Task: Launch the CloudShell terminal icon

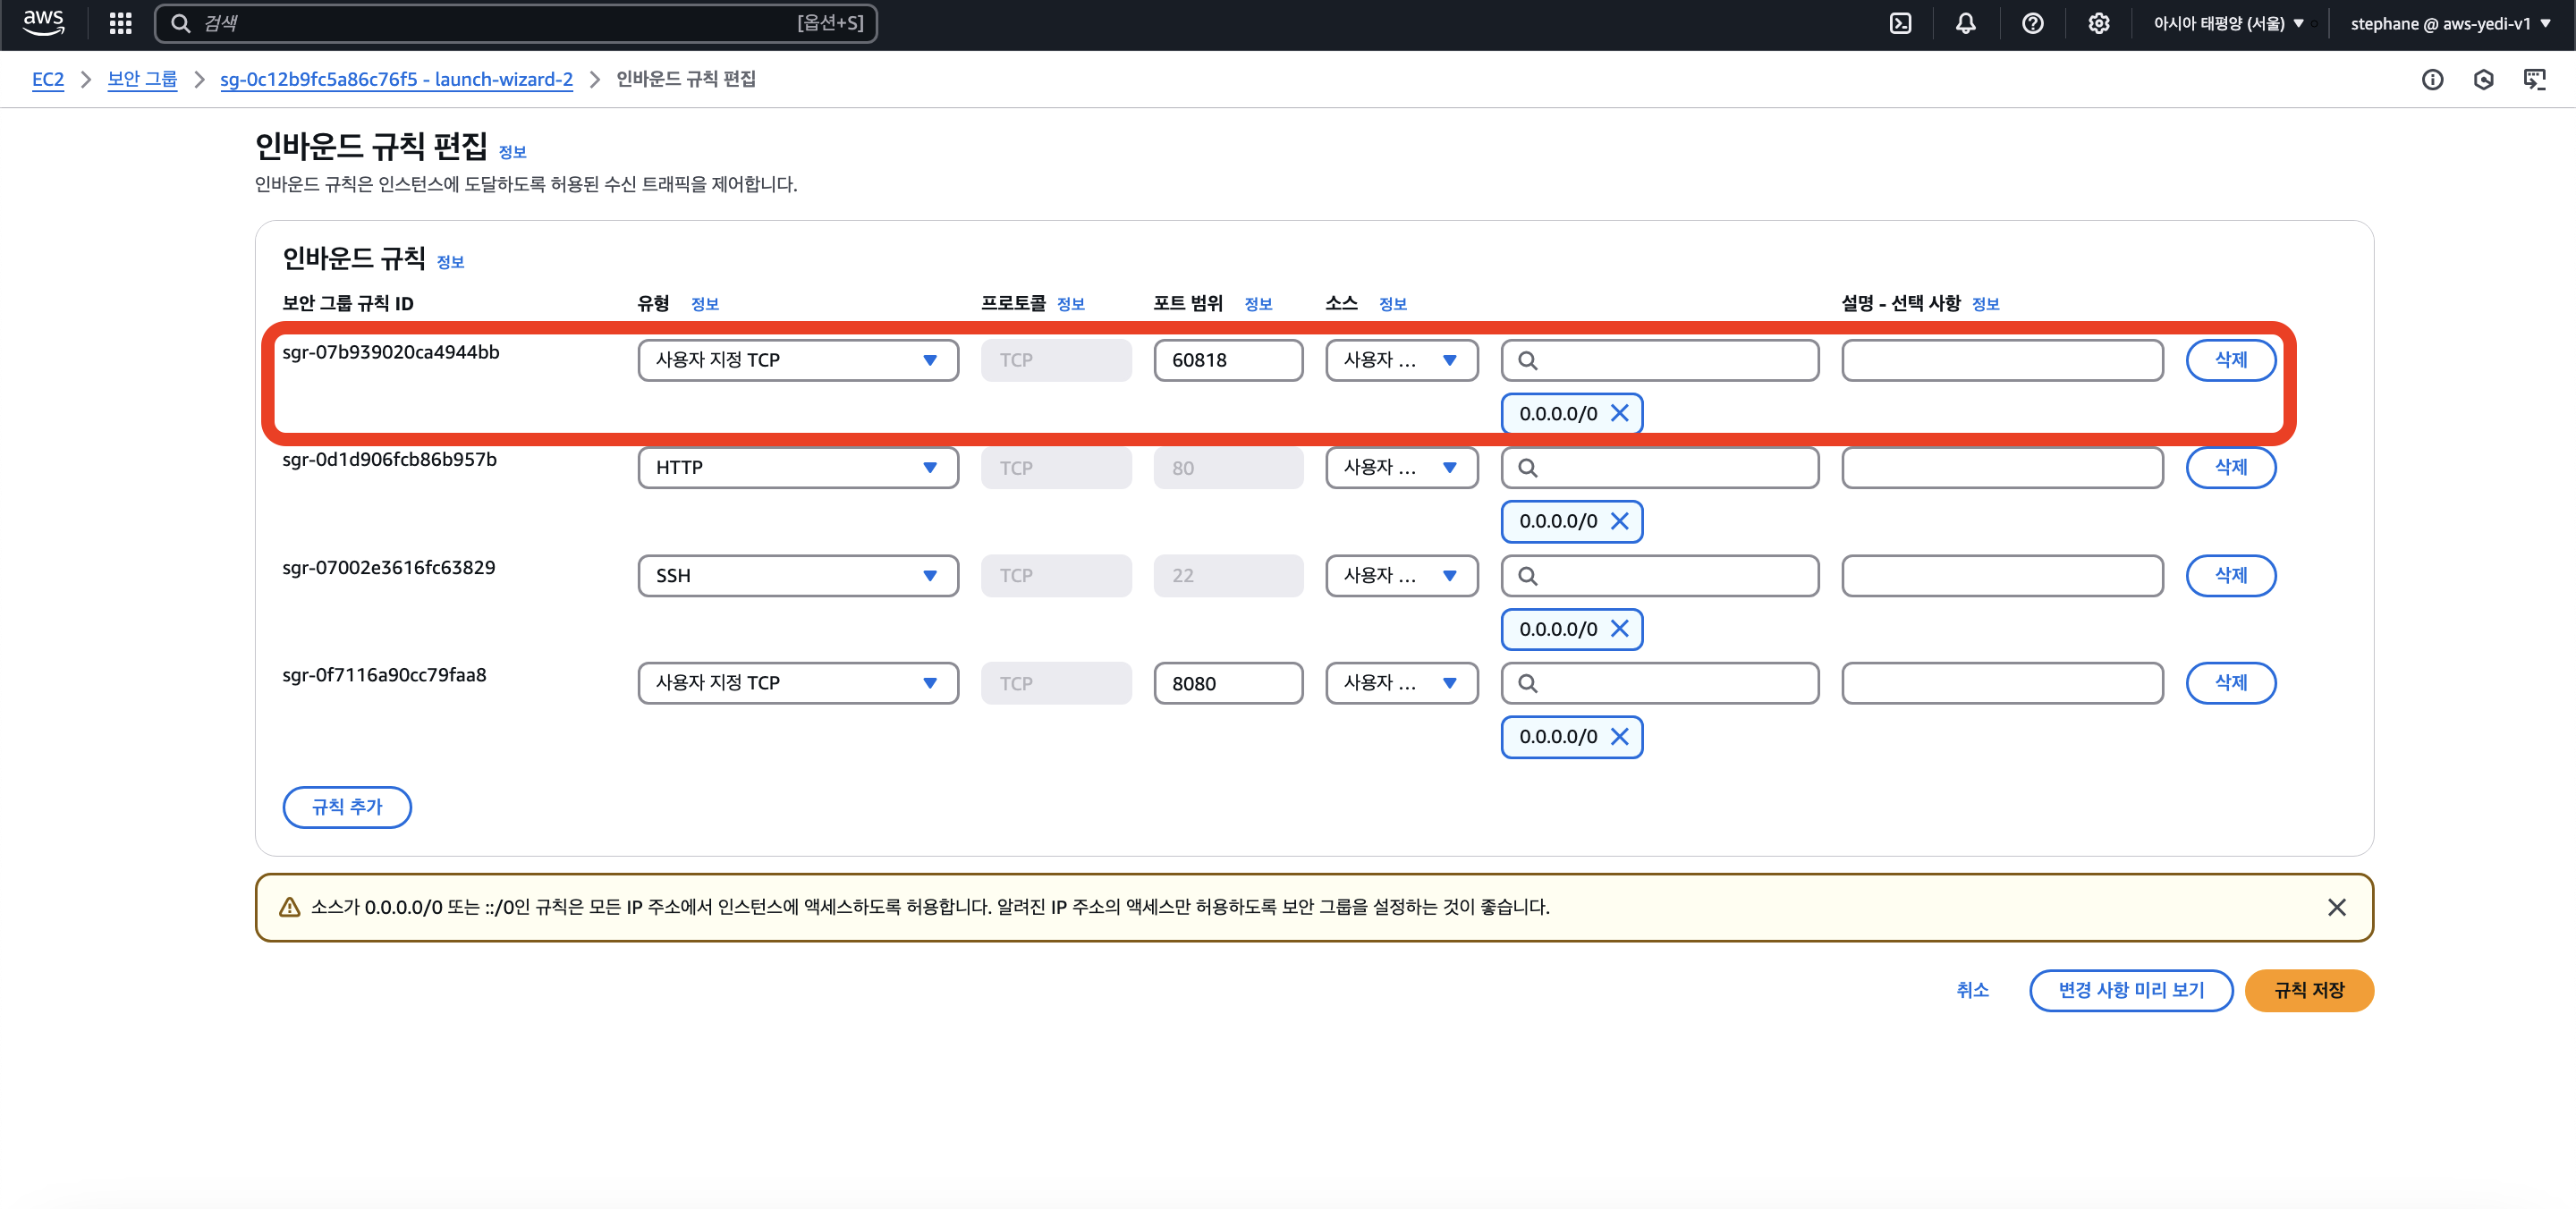Action: pyautogui.click(x=1900, y=23)
